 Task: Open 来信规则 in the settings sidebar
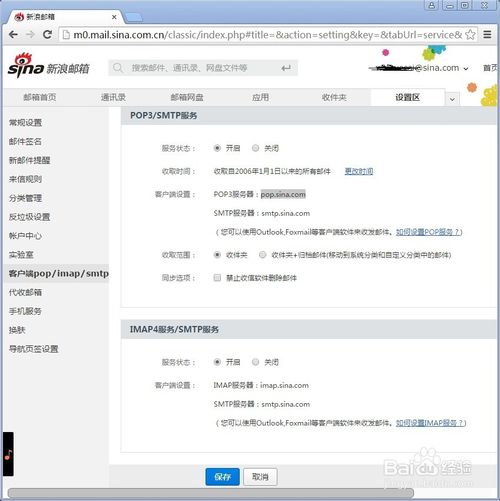[25, 179]
